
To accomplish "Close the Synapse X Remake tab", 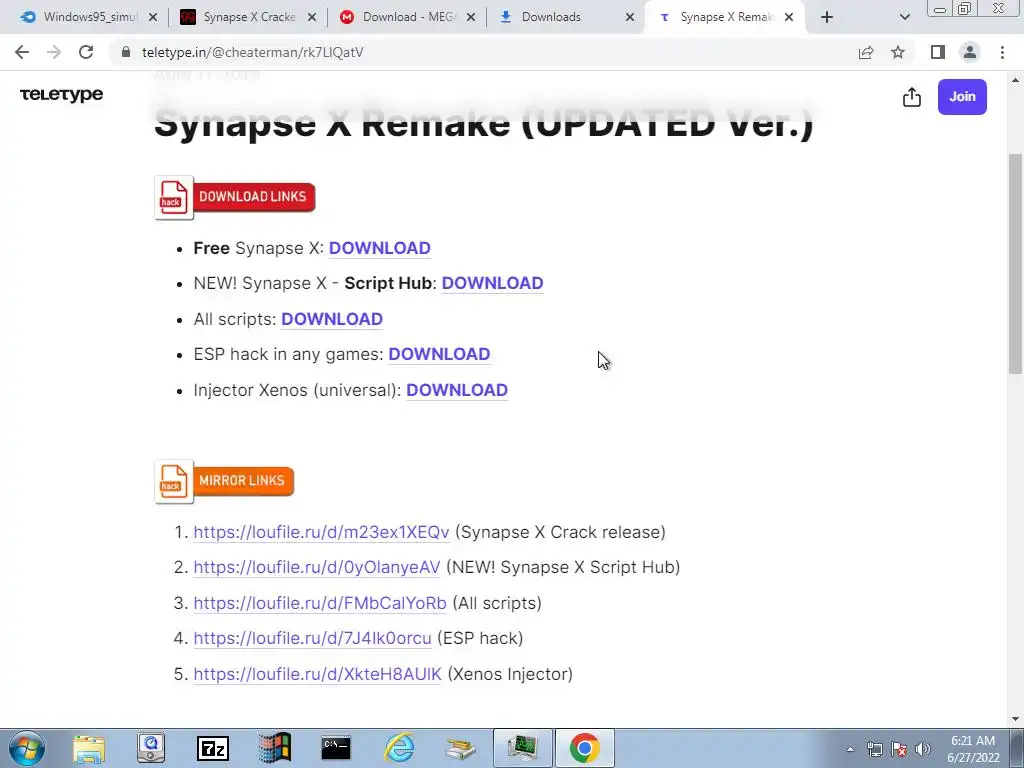I will tap(789, 17).
